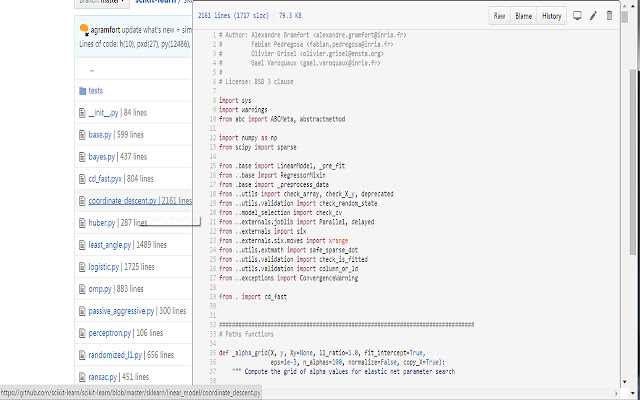Open the file History
Screen dimensions: 640x400
pyautogui.click(x=551, y=16)
